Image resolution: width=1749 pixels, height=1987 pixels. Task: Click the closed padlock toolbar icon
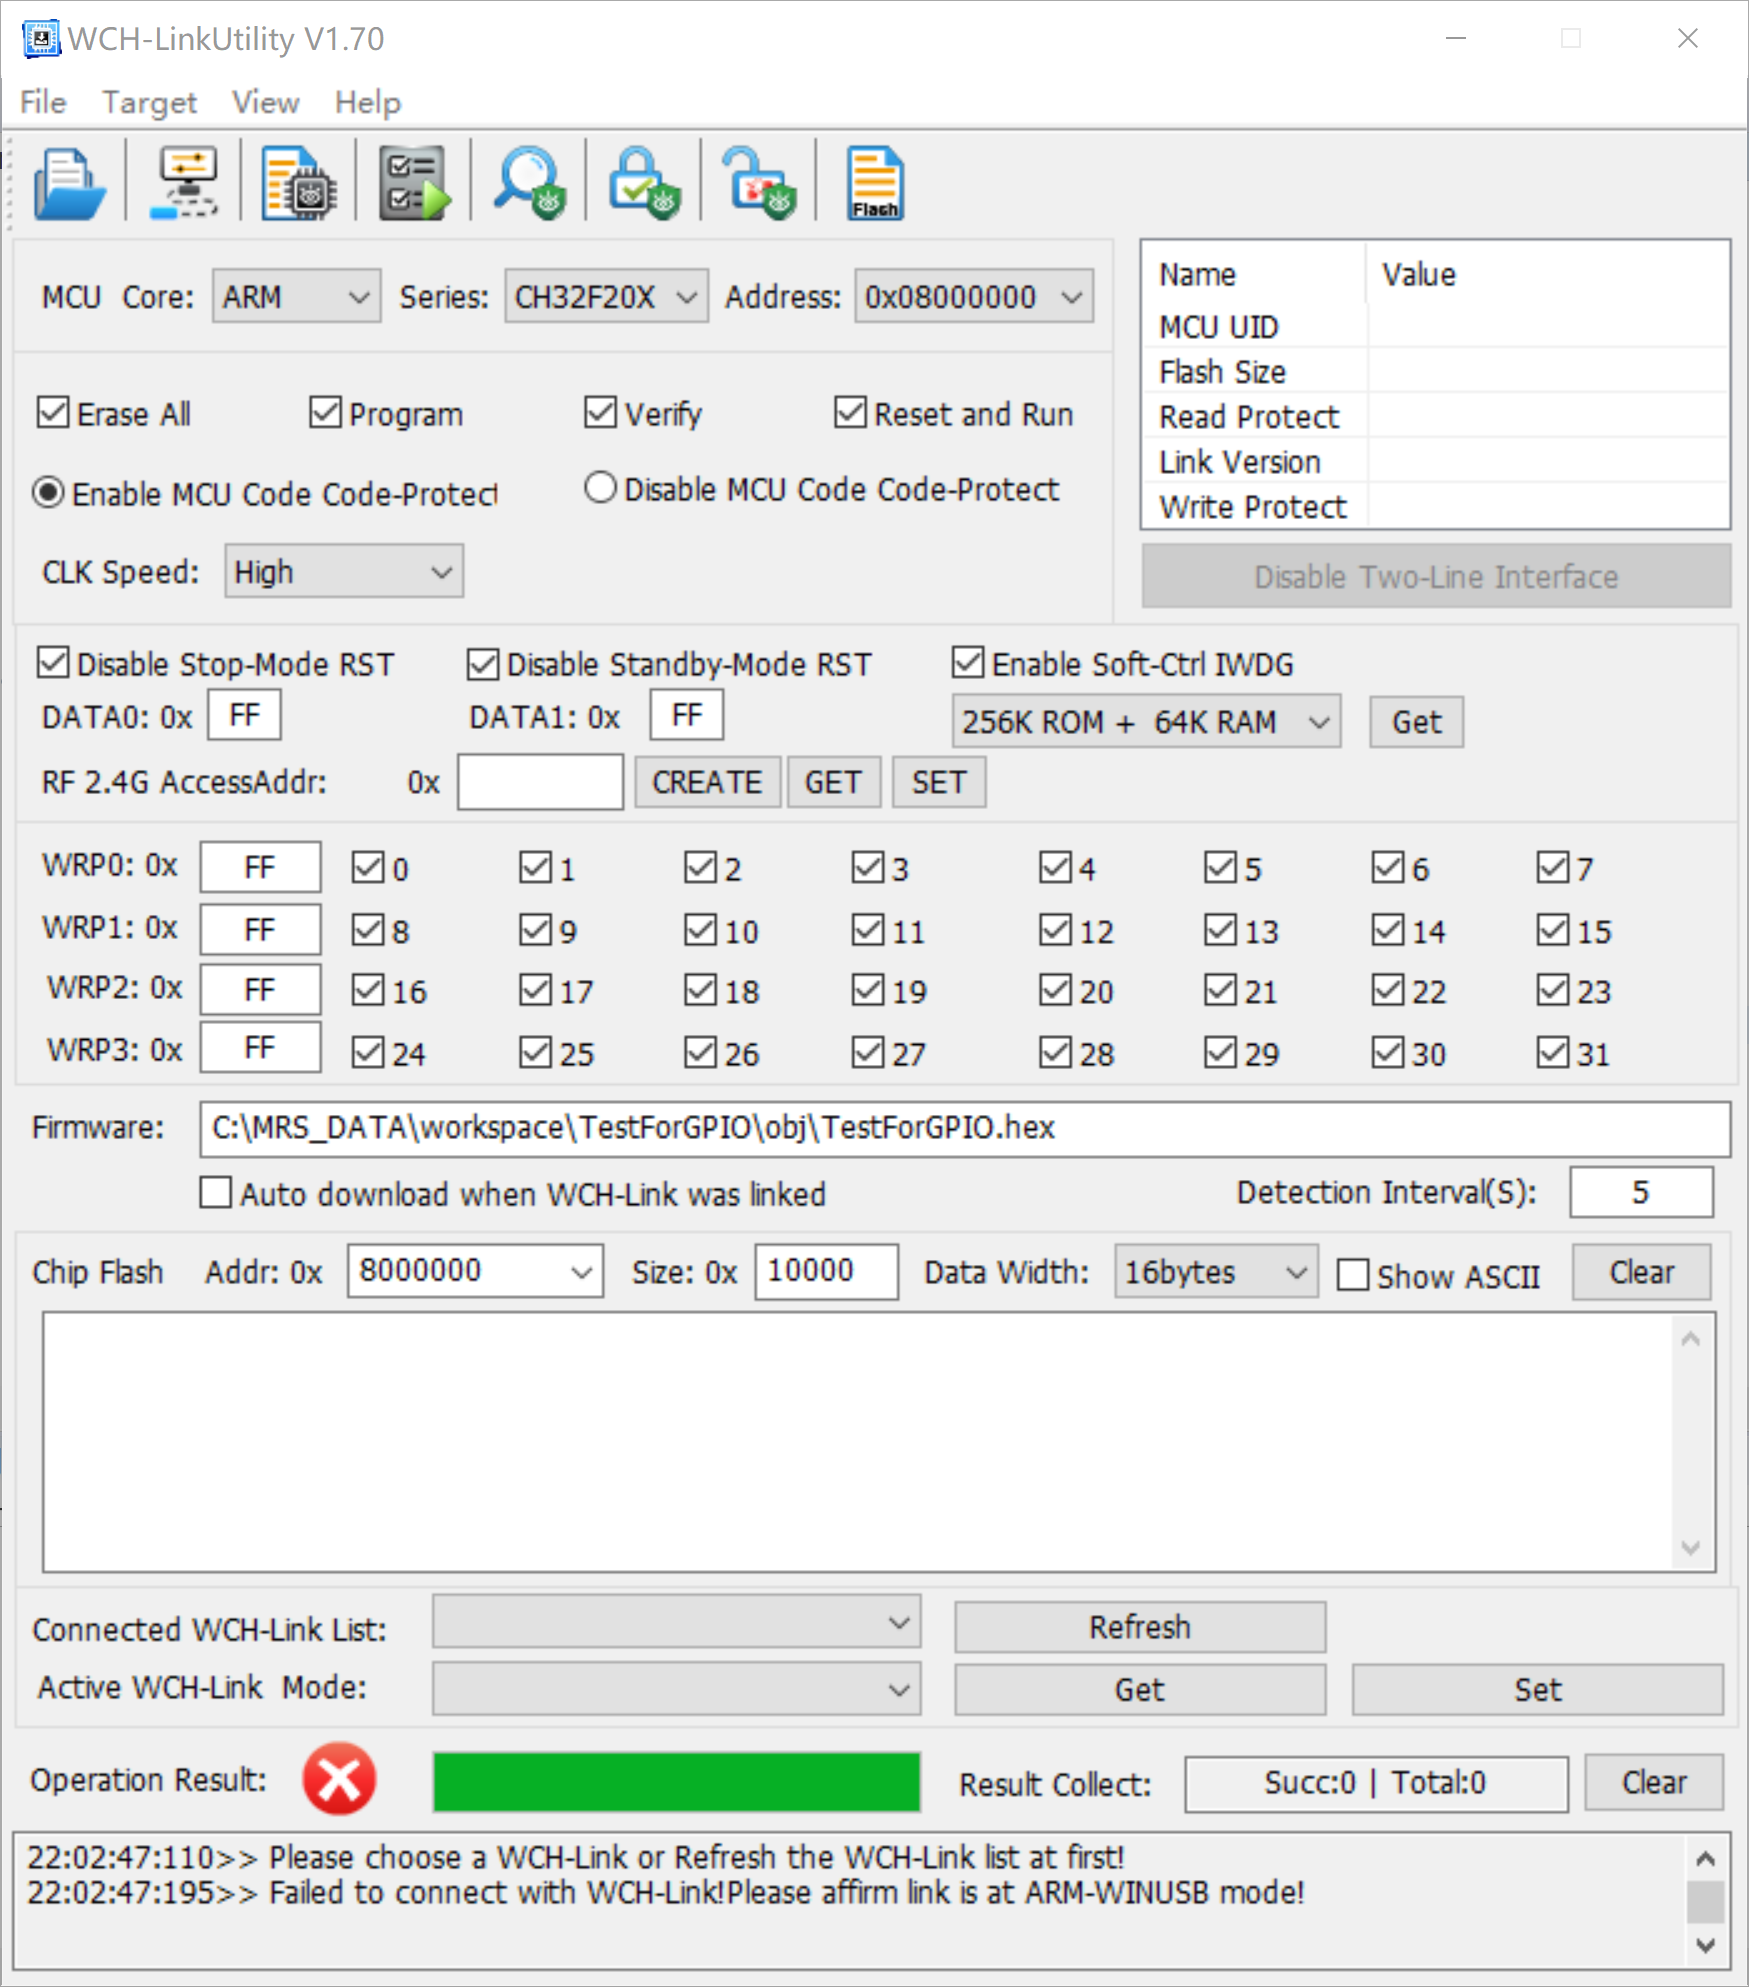[645, 183]
